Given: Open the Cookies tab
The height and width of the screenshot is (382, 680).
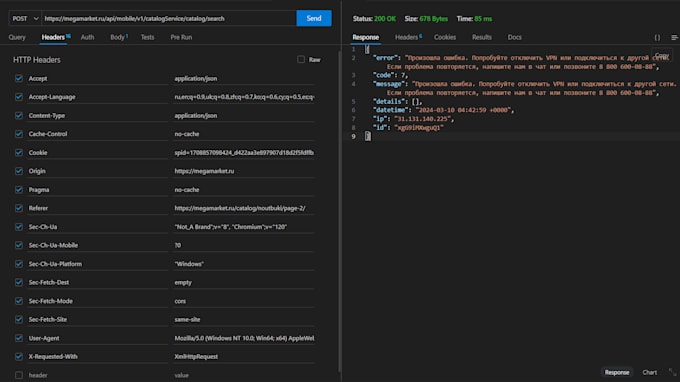Looking at the screenshot, I should (x=445, y=37).
